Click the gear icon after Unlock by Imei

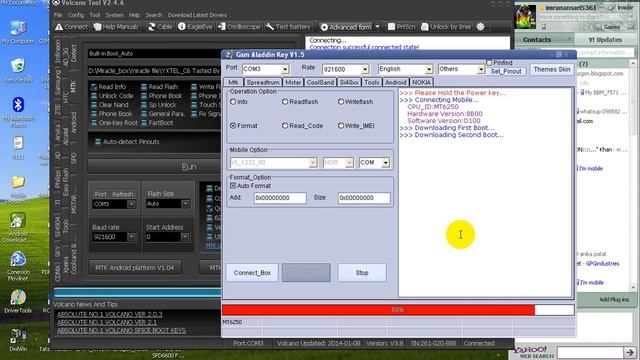(x=480, y=27)
